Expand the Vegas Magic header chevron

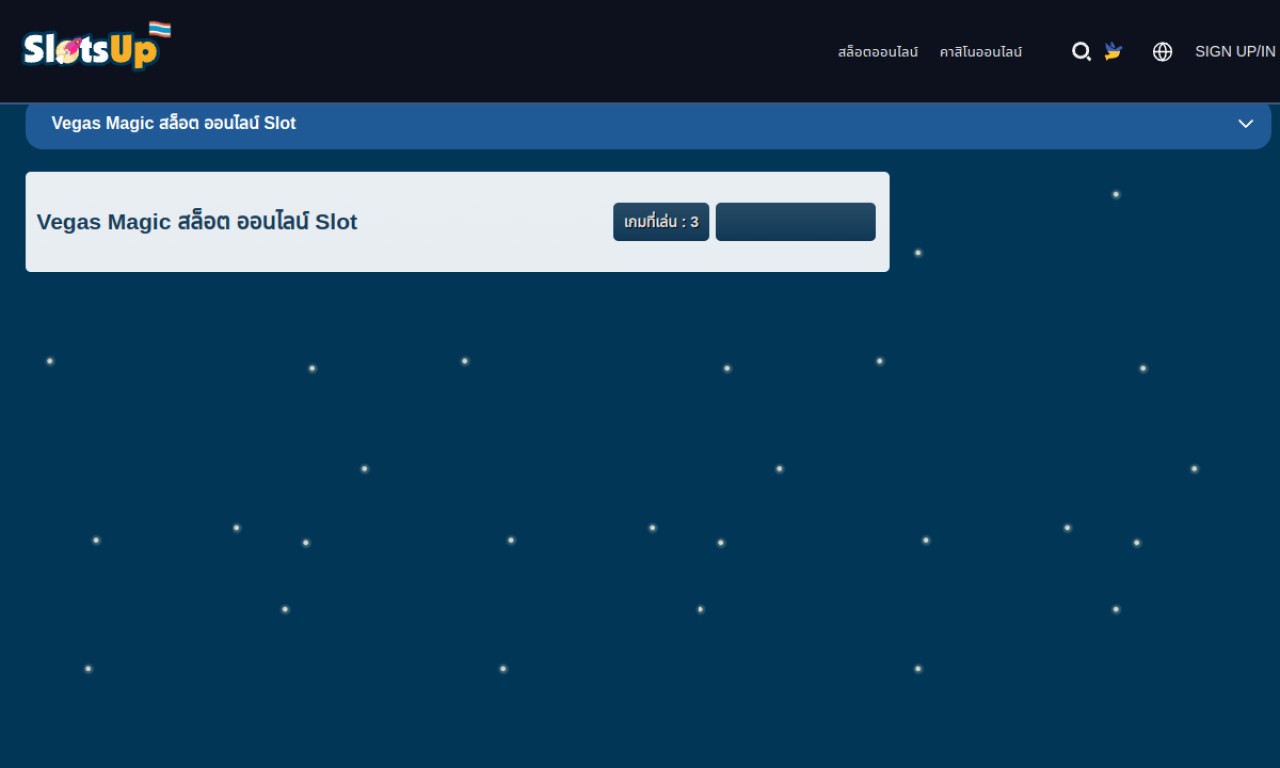1246,124
